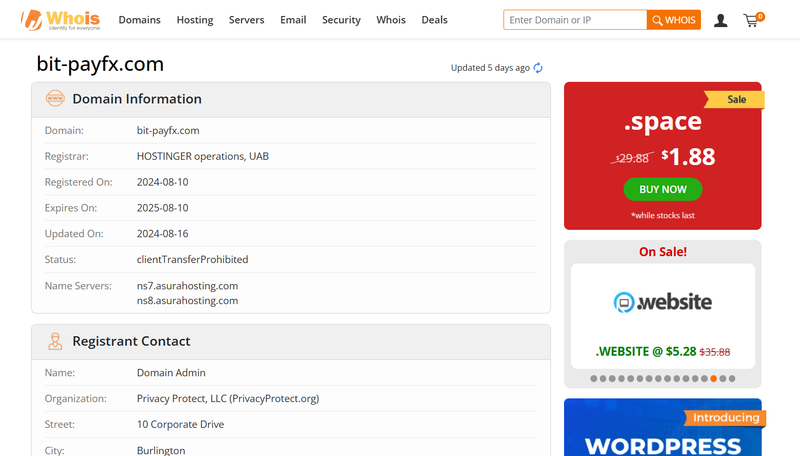The image size is (800, 456).
Task: Click organization Privacy Protect, LLC
Action: (x=228, y=398)
